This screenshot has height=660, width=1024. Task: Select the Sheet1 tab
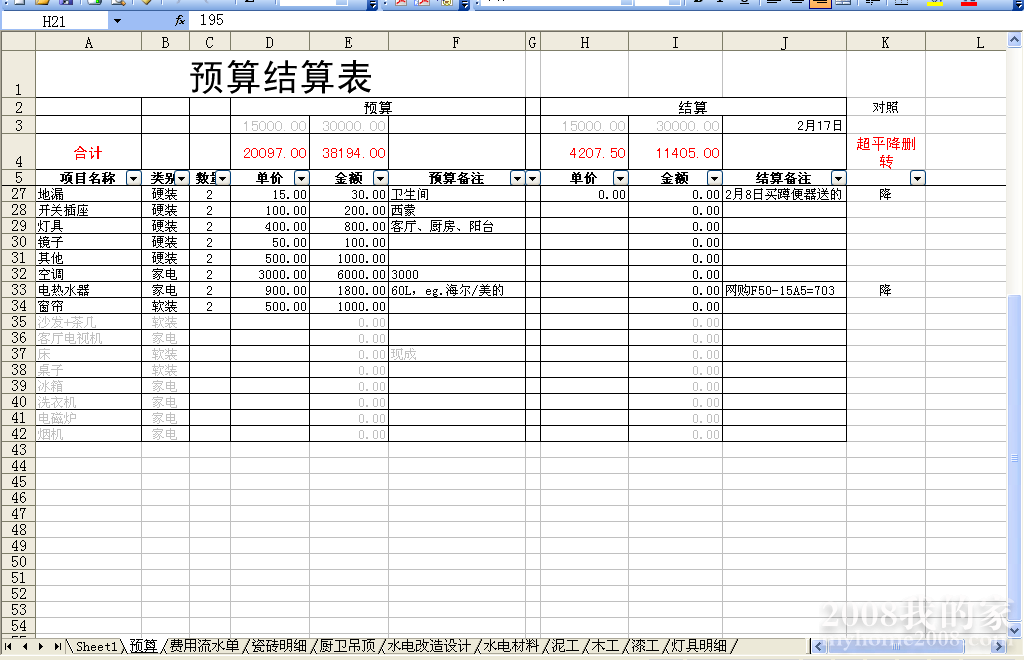point(96,647)
